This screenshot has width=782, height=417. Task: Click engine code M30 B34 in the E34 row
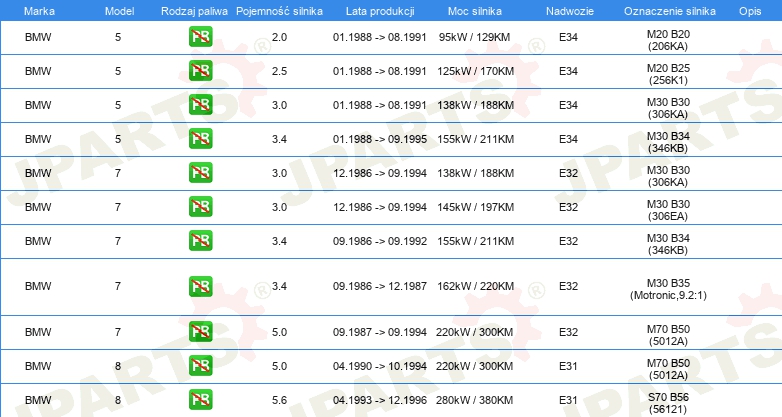tap(668, 142)
